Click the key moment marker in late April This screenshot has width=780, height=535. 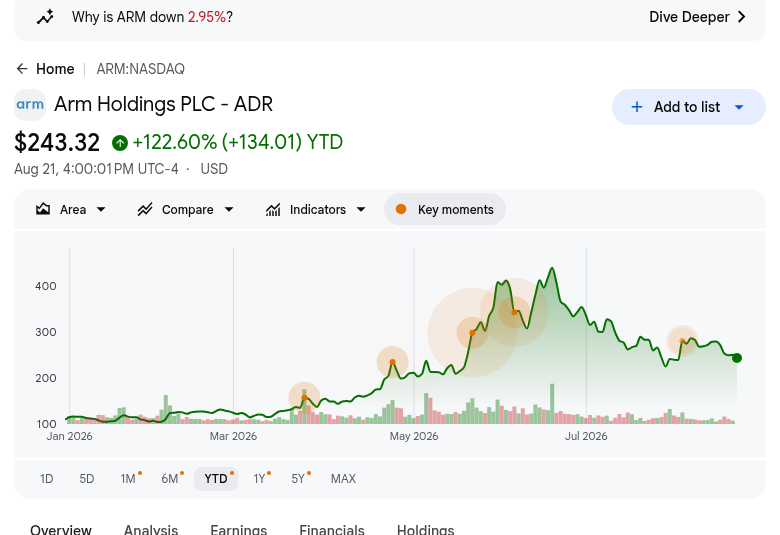pos(392,362)
